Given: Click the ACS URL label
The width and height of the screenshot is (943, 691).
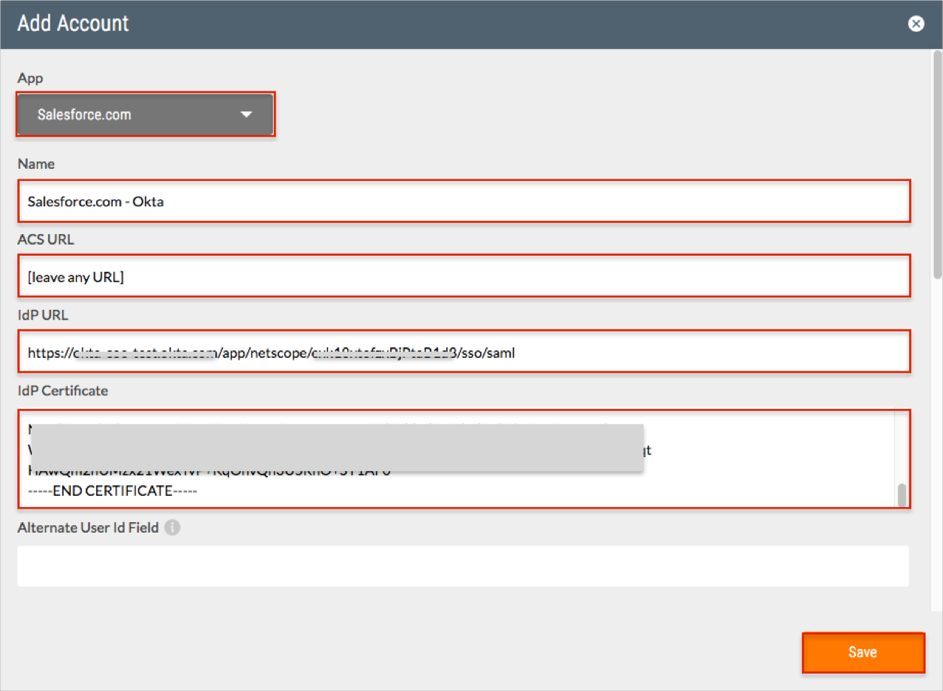Looking at the screenshot, I should click(46, 239).
